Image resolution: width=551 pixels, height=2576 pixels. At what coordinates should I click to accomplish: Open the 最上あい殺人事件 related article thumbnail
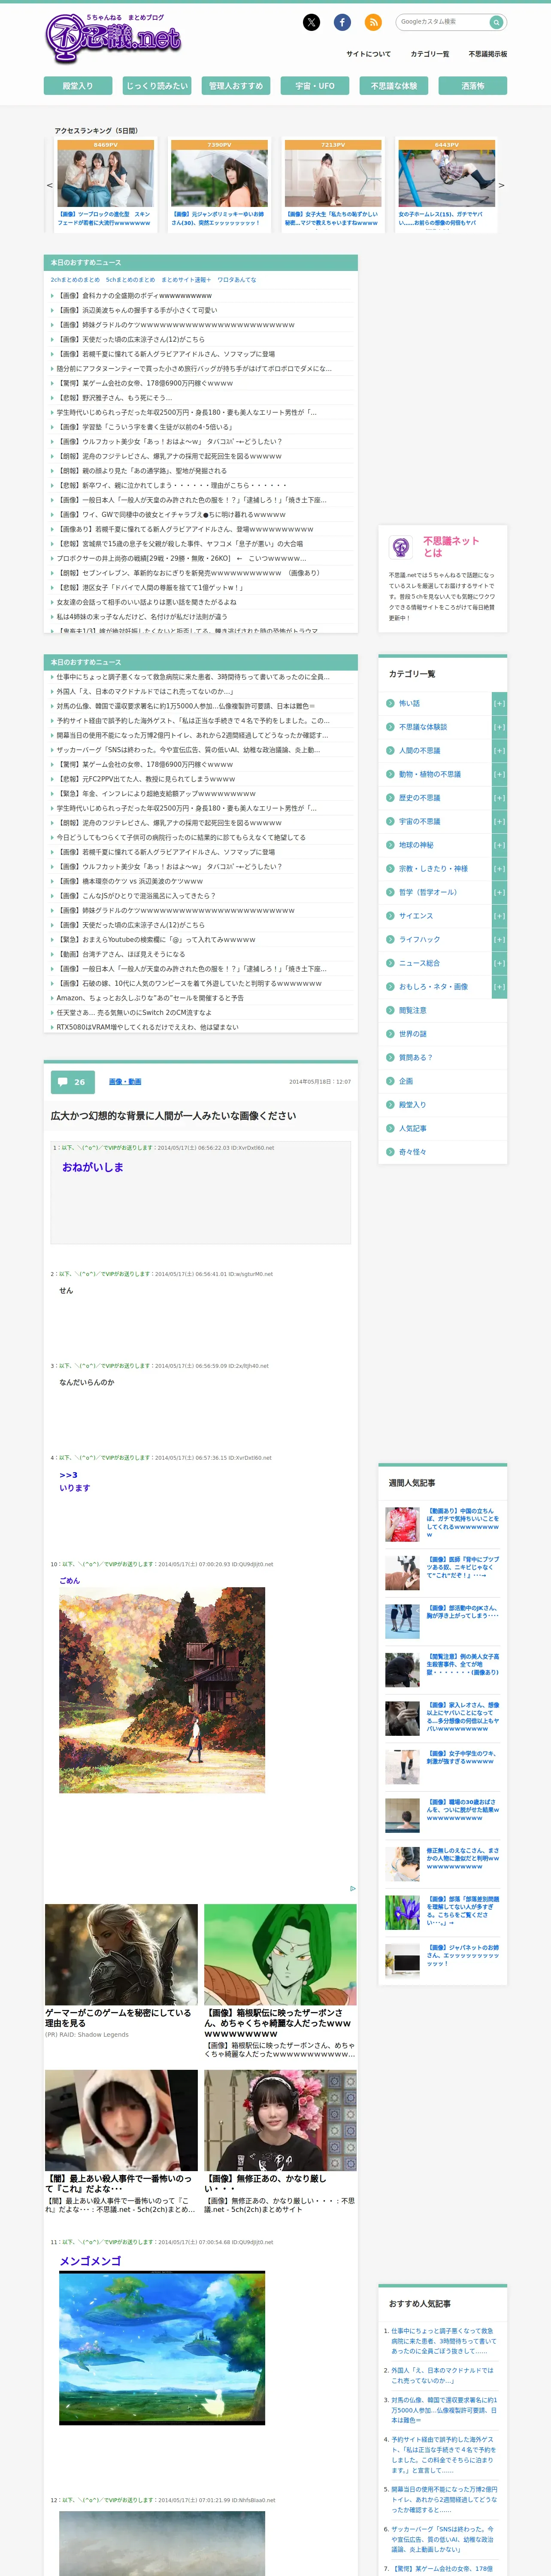[121, 2120]
